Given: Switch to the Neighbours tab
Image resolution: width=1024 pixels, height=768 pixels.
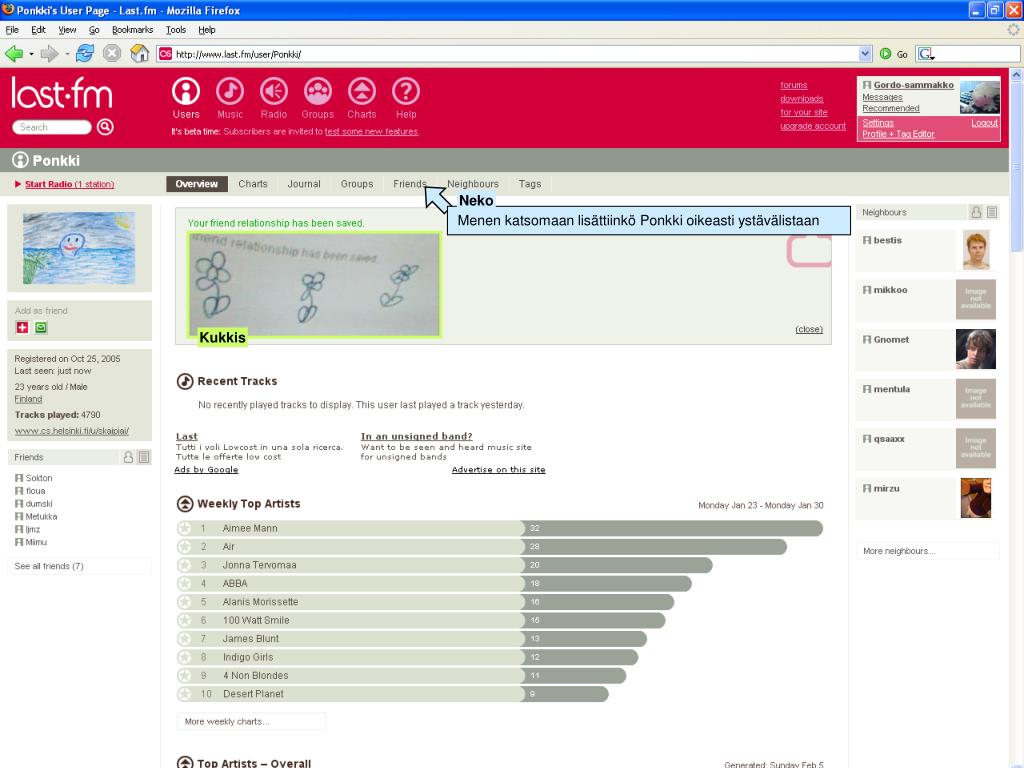Looking at the screenshot, I should pyautogui.click(x=473, y=184).
